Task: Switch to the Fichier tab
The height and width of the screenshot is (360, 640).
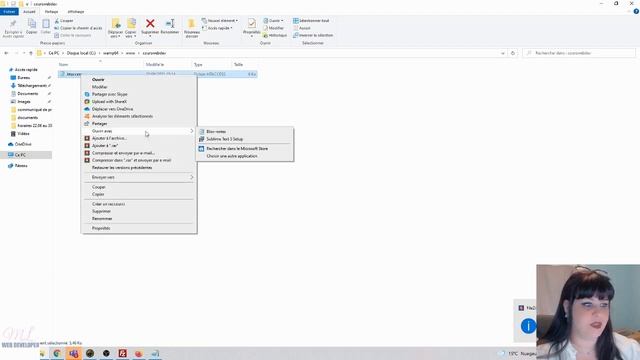Action: point(9,12)
